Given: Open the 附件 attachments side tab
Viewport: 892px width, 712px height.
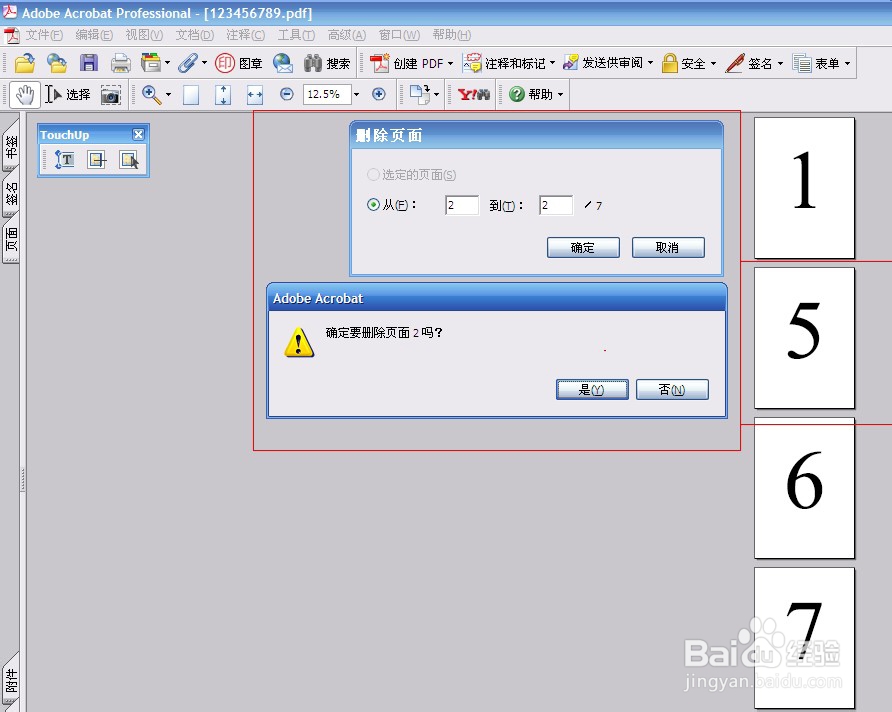Looking at the screenshot, I should (x=11, y=680).
